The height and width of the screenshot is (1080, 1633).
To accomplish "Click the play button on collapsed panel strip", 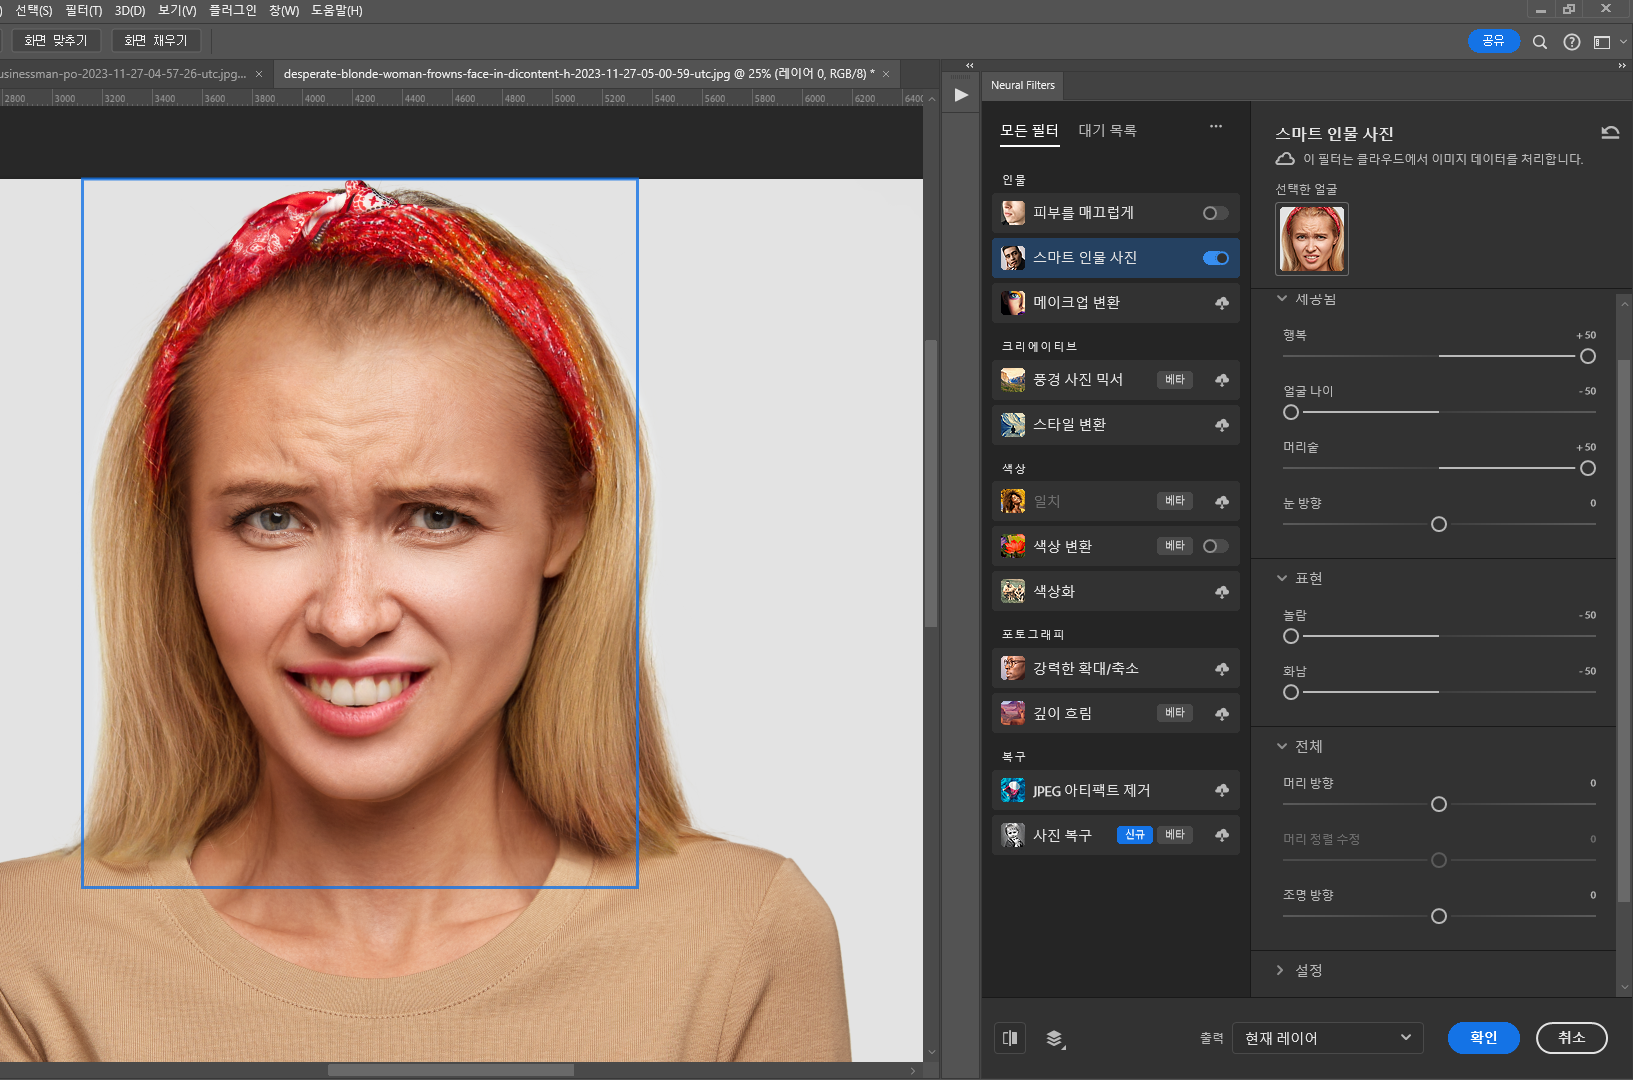I will click(961, 95).
